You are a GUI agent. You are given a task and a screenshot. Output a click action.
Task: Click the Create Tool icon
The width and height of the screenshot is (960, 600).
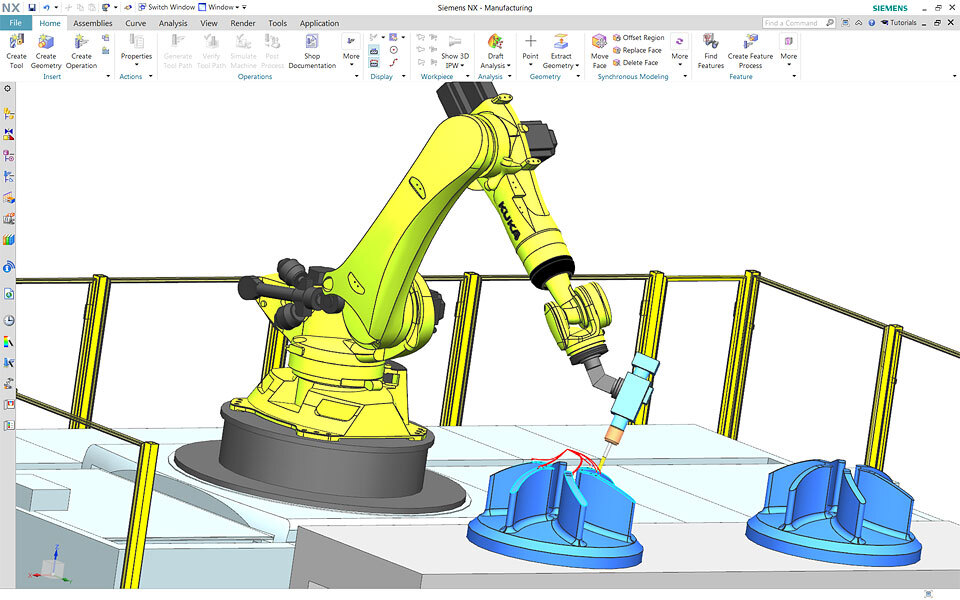click(x=16, y=42)
